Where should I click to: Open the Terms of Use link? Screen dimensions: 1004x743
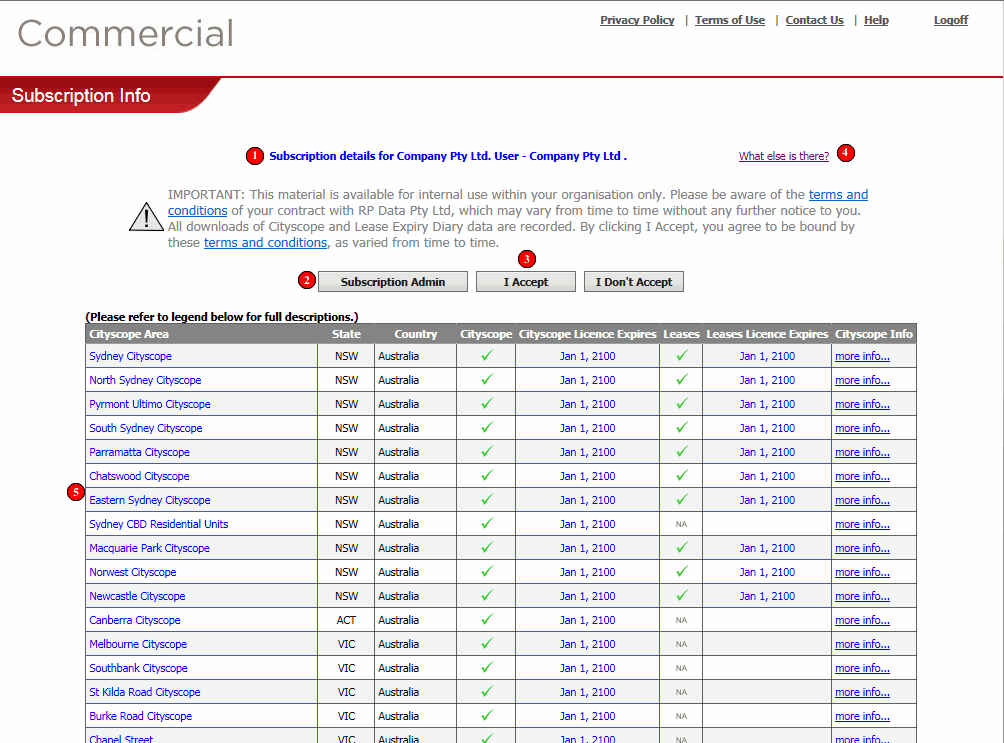(730, 20)
